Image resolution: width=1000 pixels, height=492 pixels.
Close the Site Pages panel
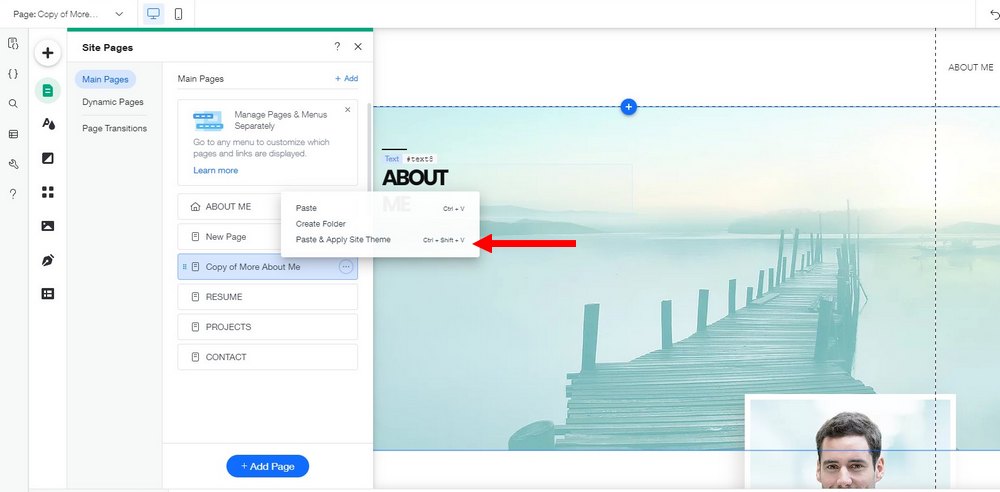358,47
